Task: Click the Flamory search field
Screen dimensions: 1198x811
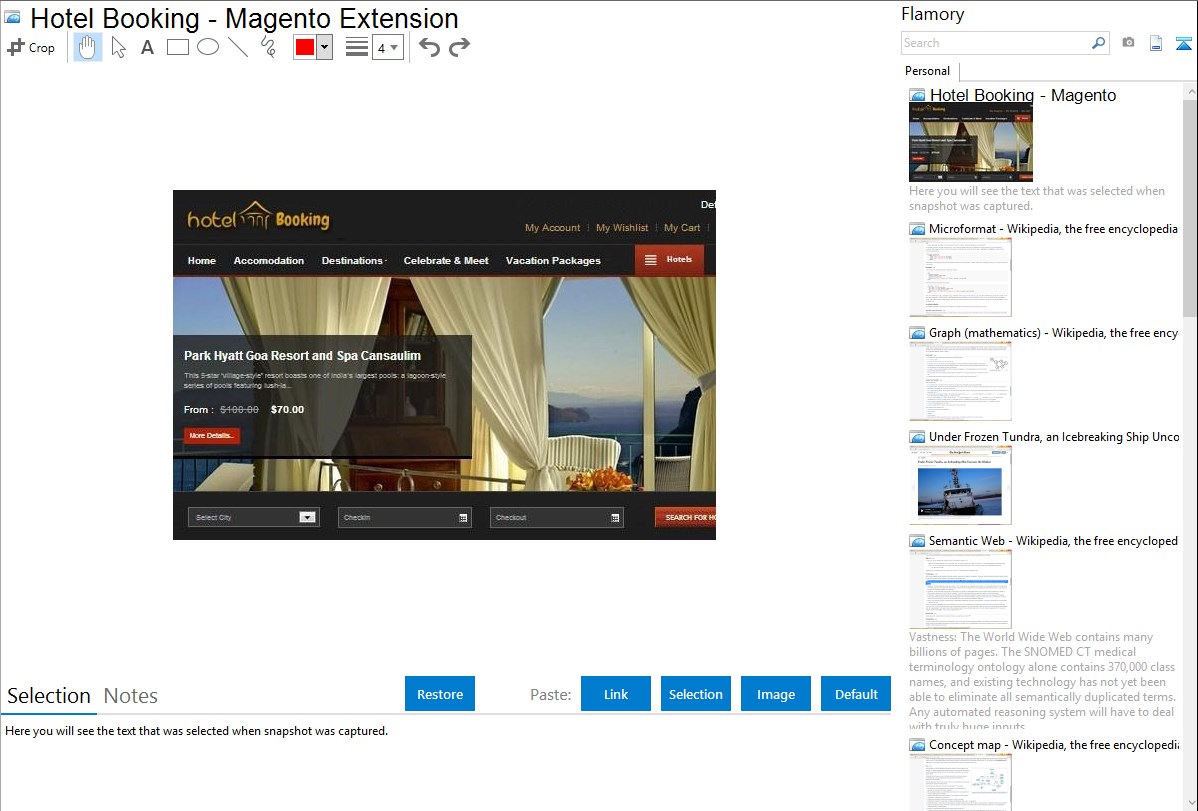Action: tap(995, 43)
